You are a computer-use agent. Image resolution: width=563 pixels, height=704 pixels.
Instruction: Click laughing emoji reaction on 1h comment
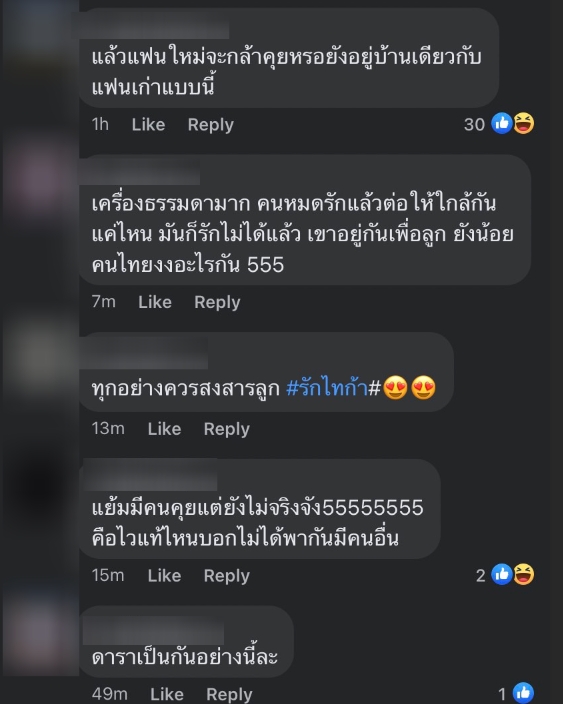(x=523, y=123)
